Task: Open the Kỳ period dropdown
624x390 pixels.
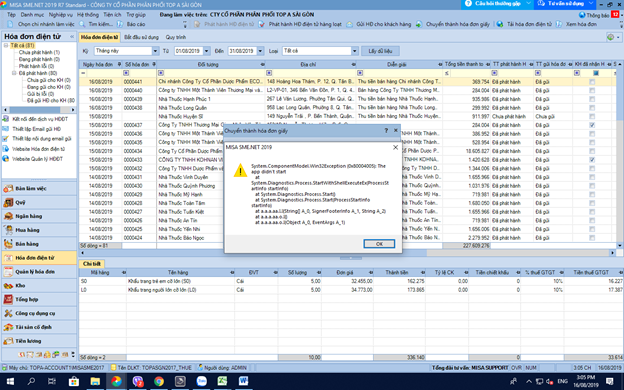Action: pos(155,51)
